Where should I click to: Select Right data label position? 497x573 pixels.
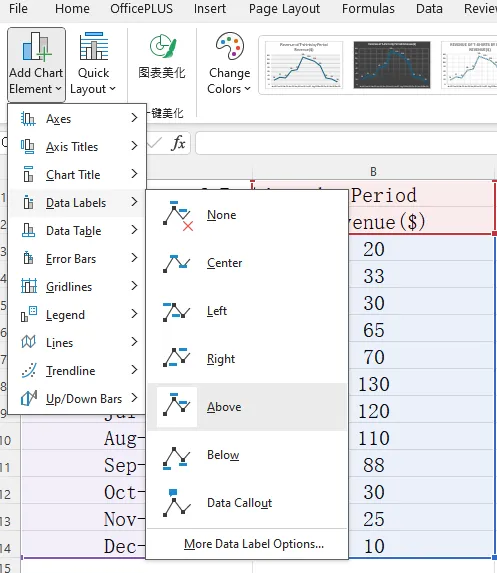tap(247, 359)
